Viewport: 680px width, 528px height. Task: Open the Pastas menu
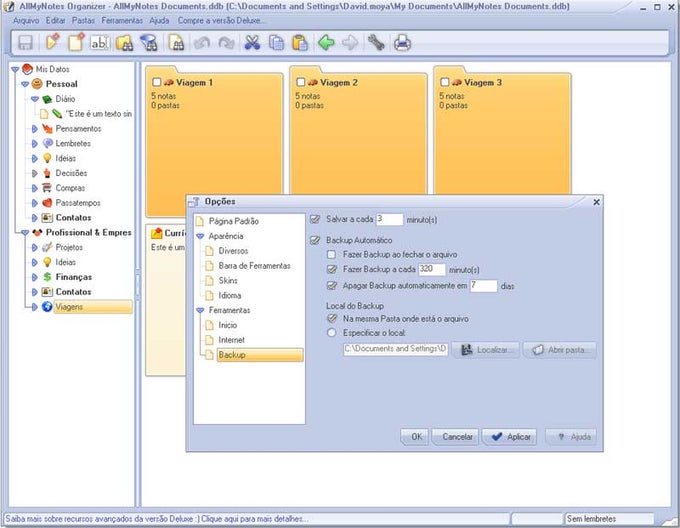point(83,20)
